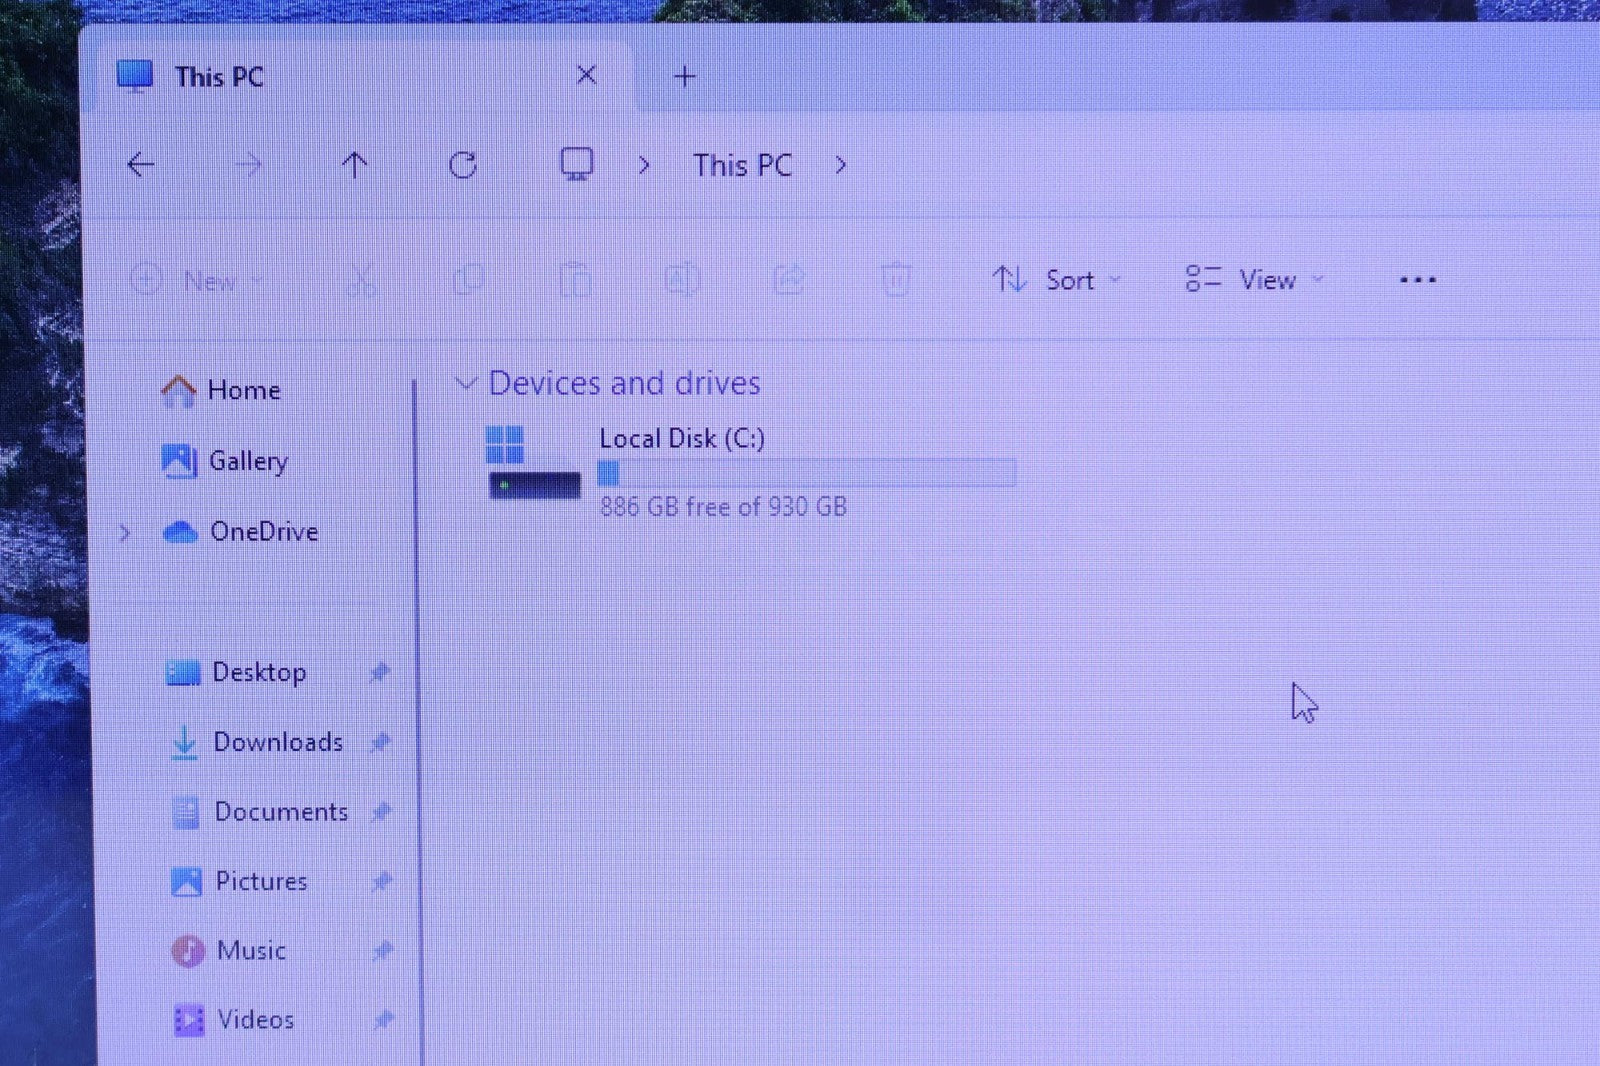Toggle the pin beside Documents
Screen dimensions: 1600x1066
click(381, 812)
